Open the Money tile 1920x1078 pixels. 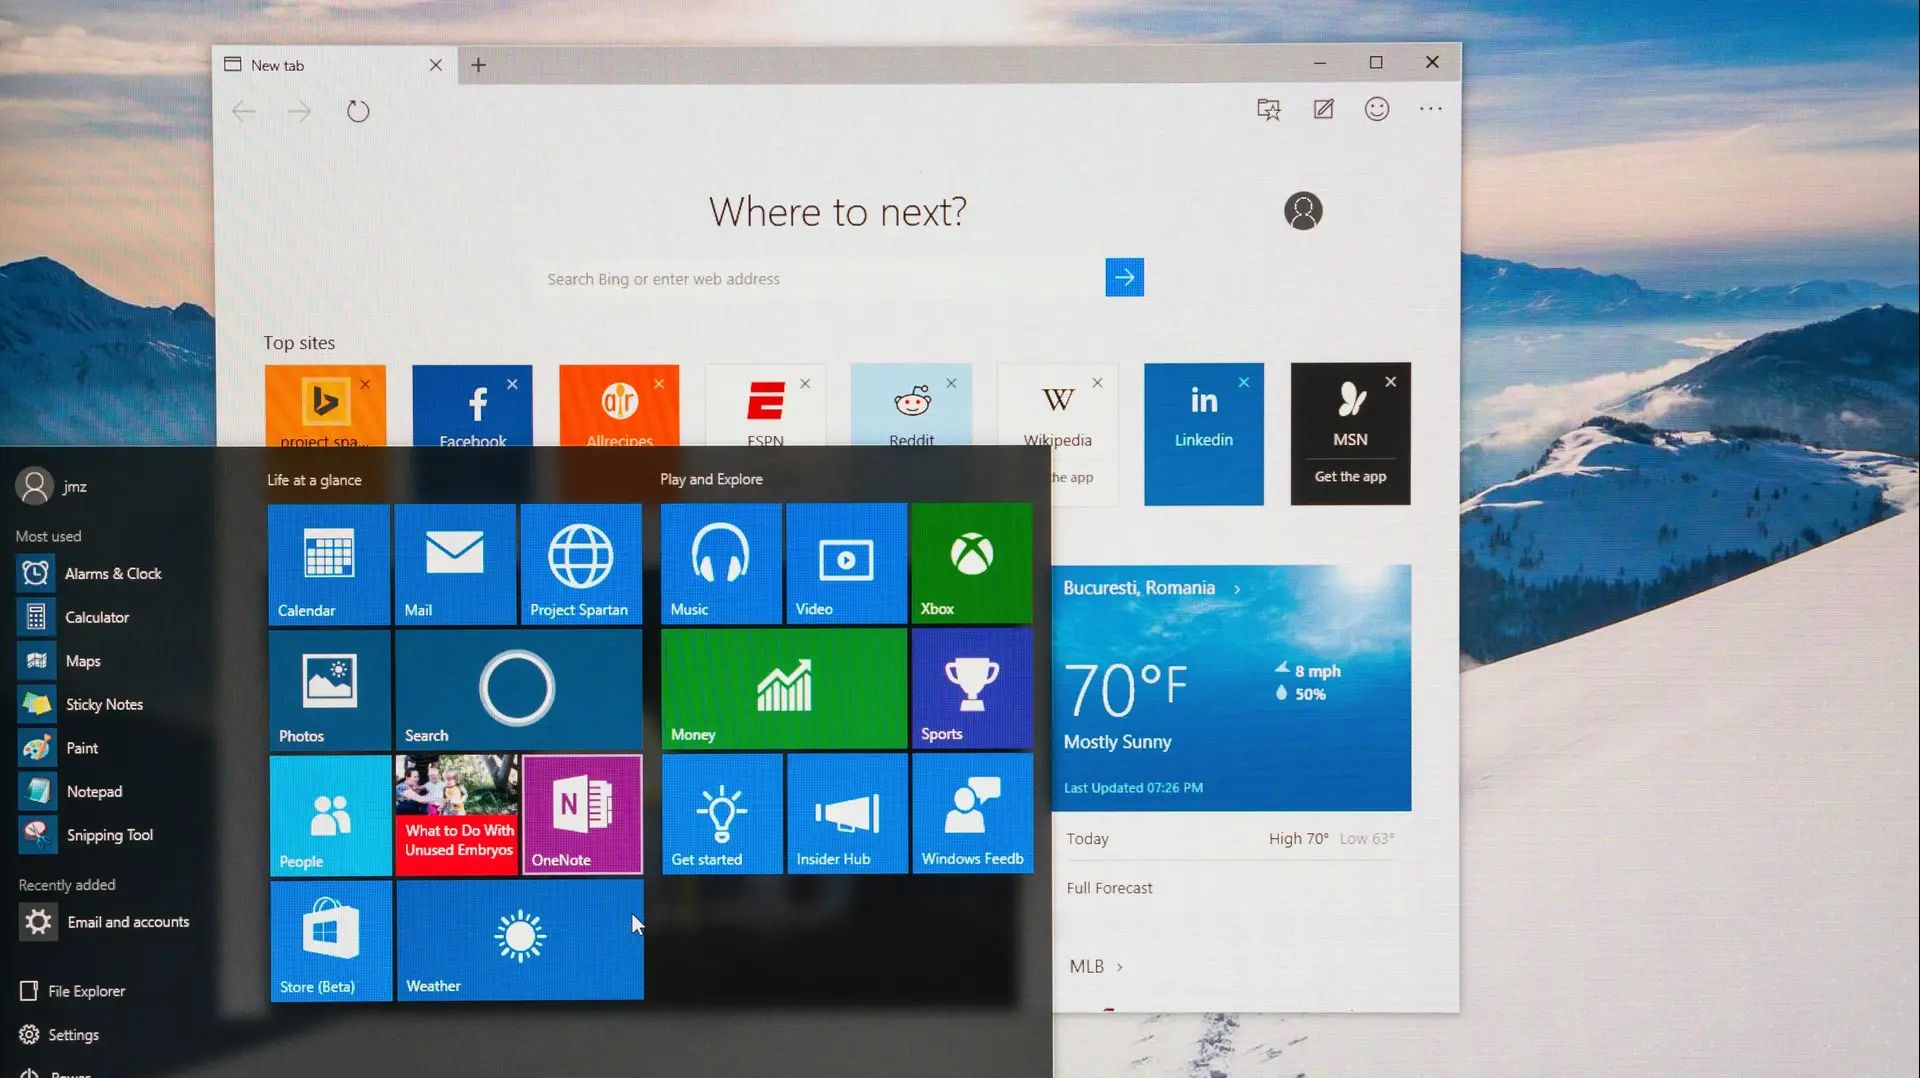[x=785, y=689]
